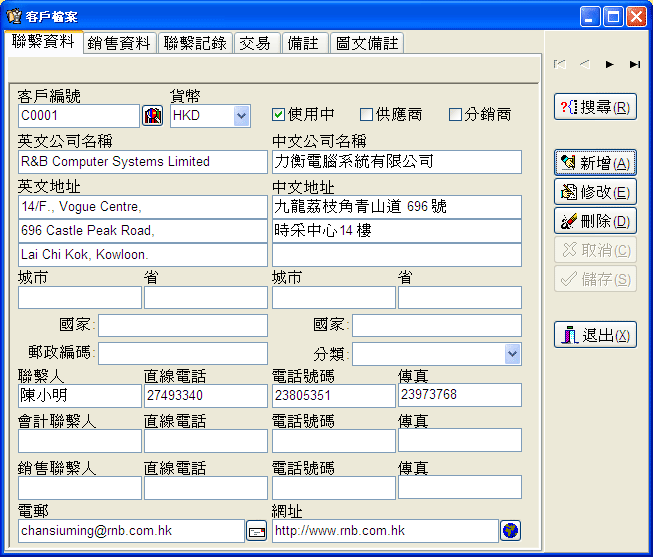The width and height of the screenshot is (653, 557).
Task: Click the email field chansiuming@rnb.com.hk
Action: [x=131, y=531]
